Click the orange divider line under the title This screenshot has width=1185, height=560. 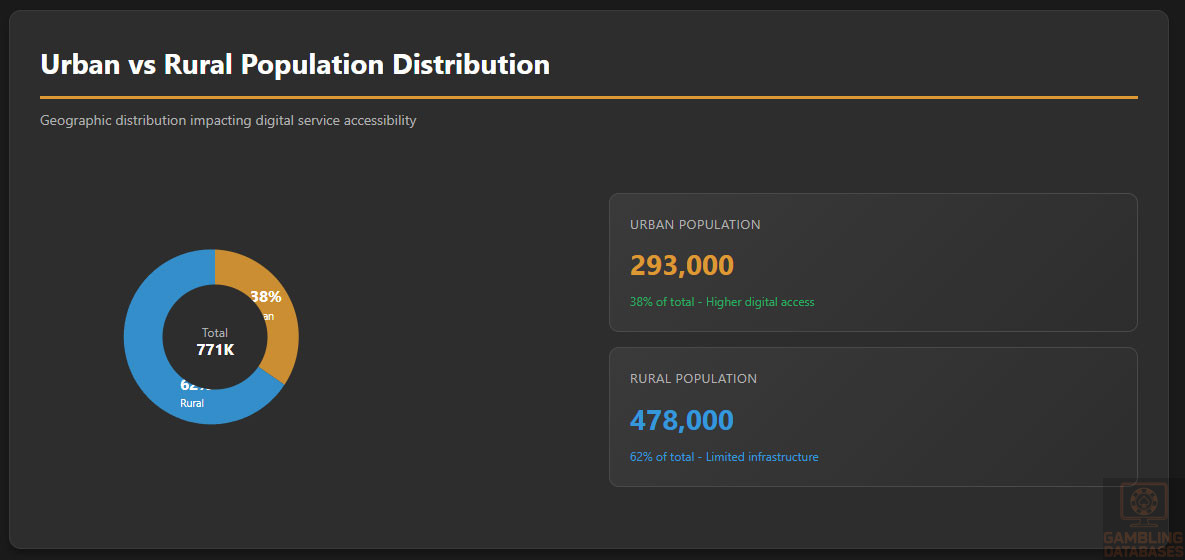588,97
